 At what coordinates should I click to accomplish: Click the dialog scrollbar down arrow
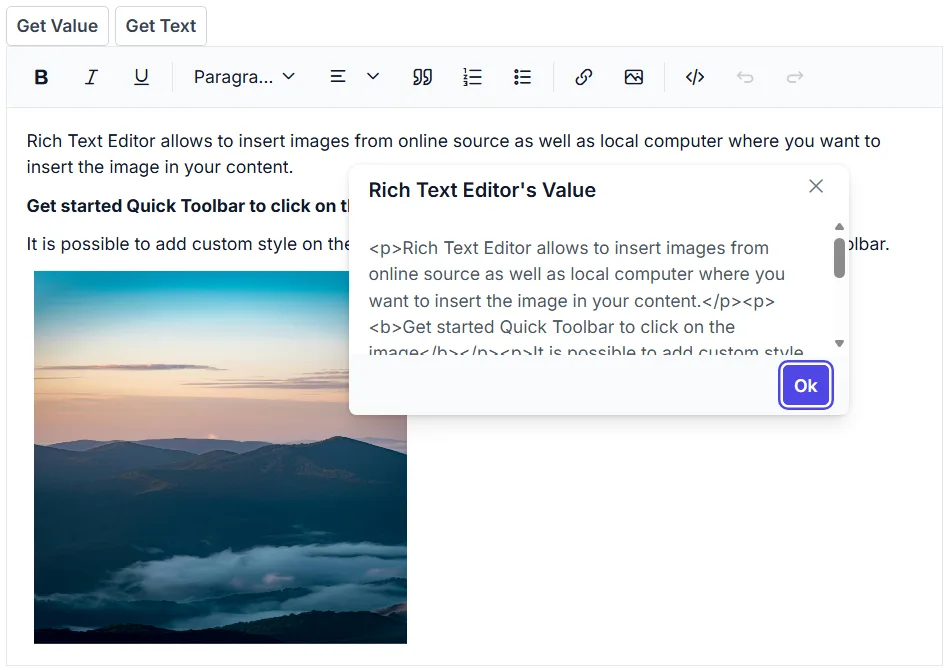click(x=839, y=343)
